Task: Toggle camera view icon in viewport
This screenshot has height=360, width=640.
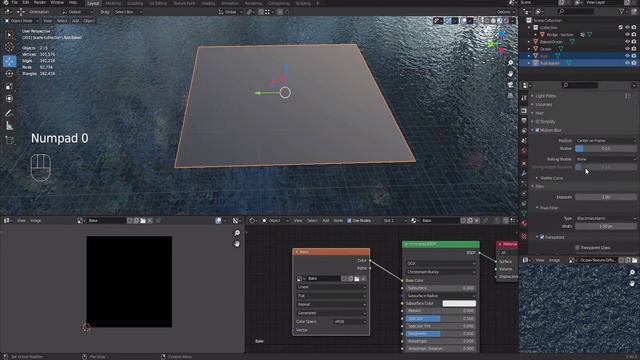Action: [511, 84]
